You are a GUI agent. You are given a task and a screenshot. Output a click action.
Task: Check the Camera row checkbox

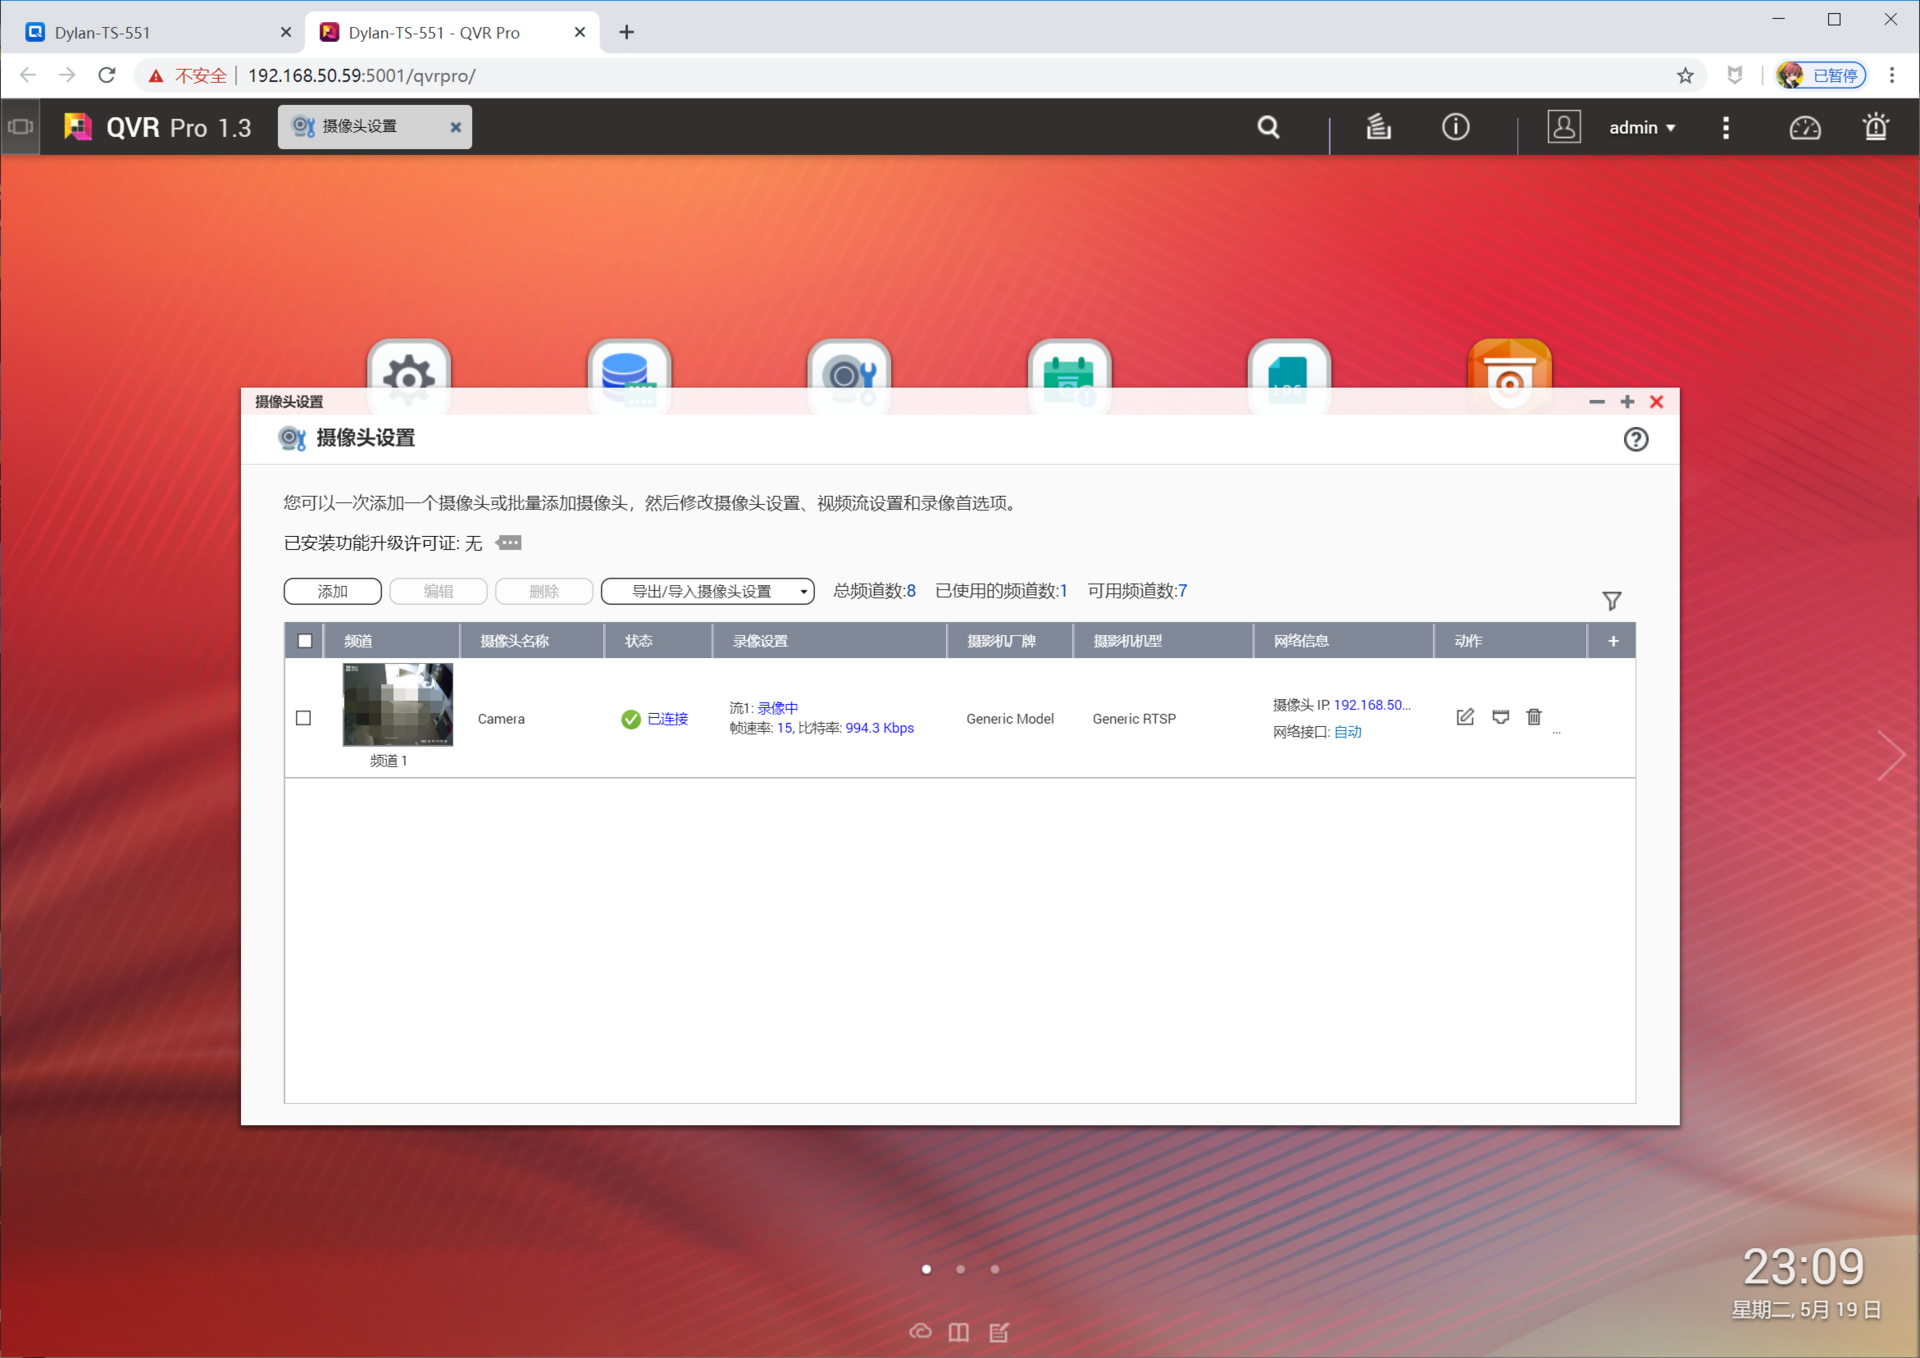coord(304,718)
